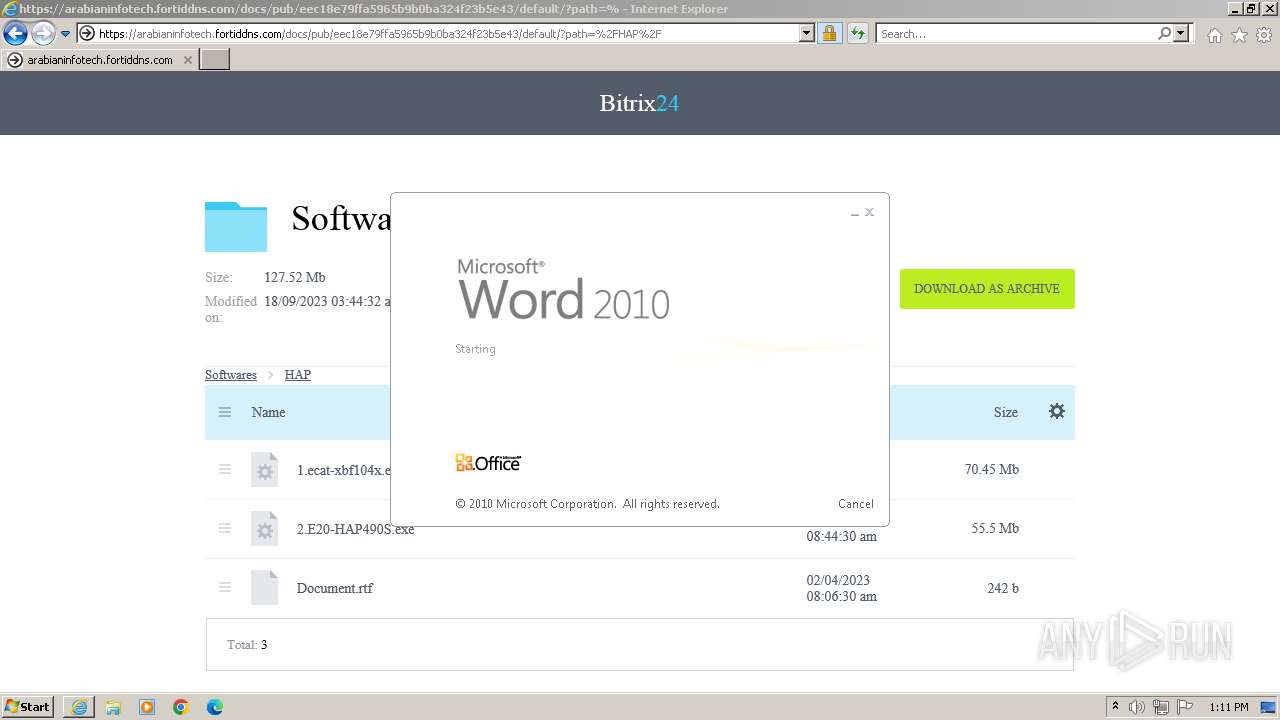This screenshot has width=1280, height=720.
Task: Click the file icon of 1.ecat-xbf104x
Action: tap(264, 470)
